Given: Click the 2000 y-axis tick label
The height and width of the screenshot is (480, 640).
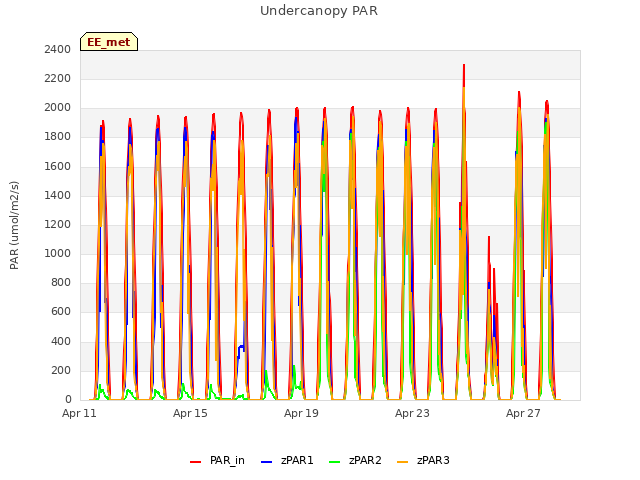Looking at the screenshot, I should 58,108.
